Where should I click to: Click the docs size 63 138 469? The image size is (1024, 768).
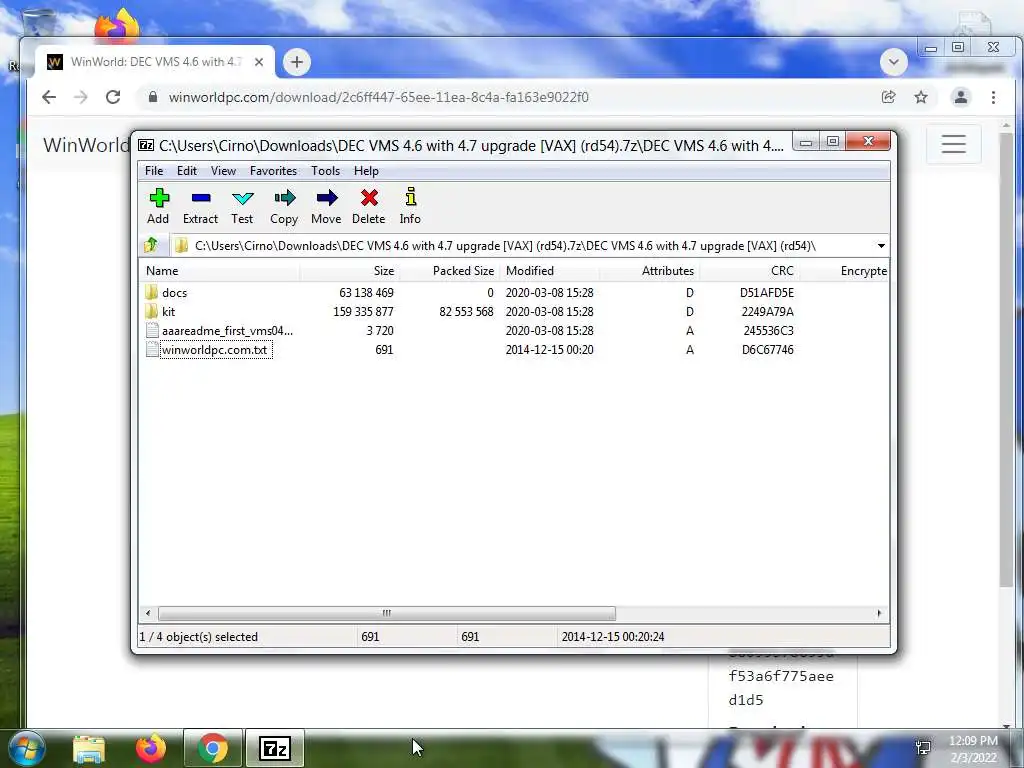[366, 293]
